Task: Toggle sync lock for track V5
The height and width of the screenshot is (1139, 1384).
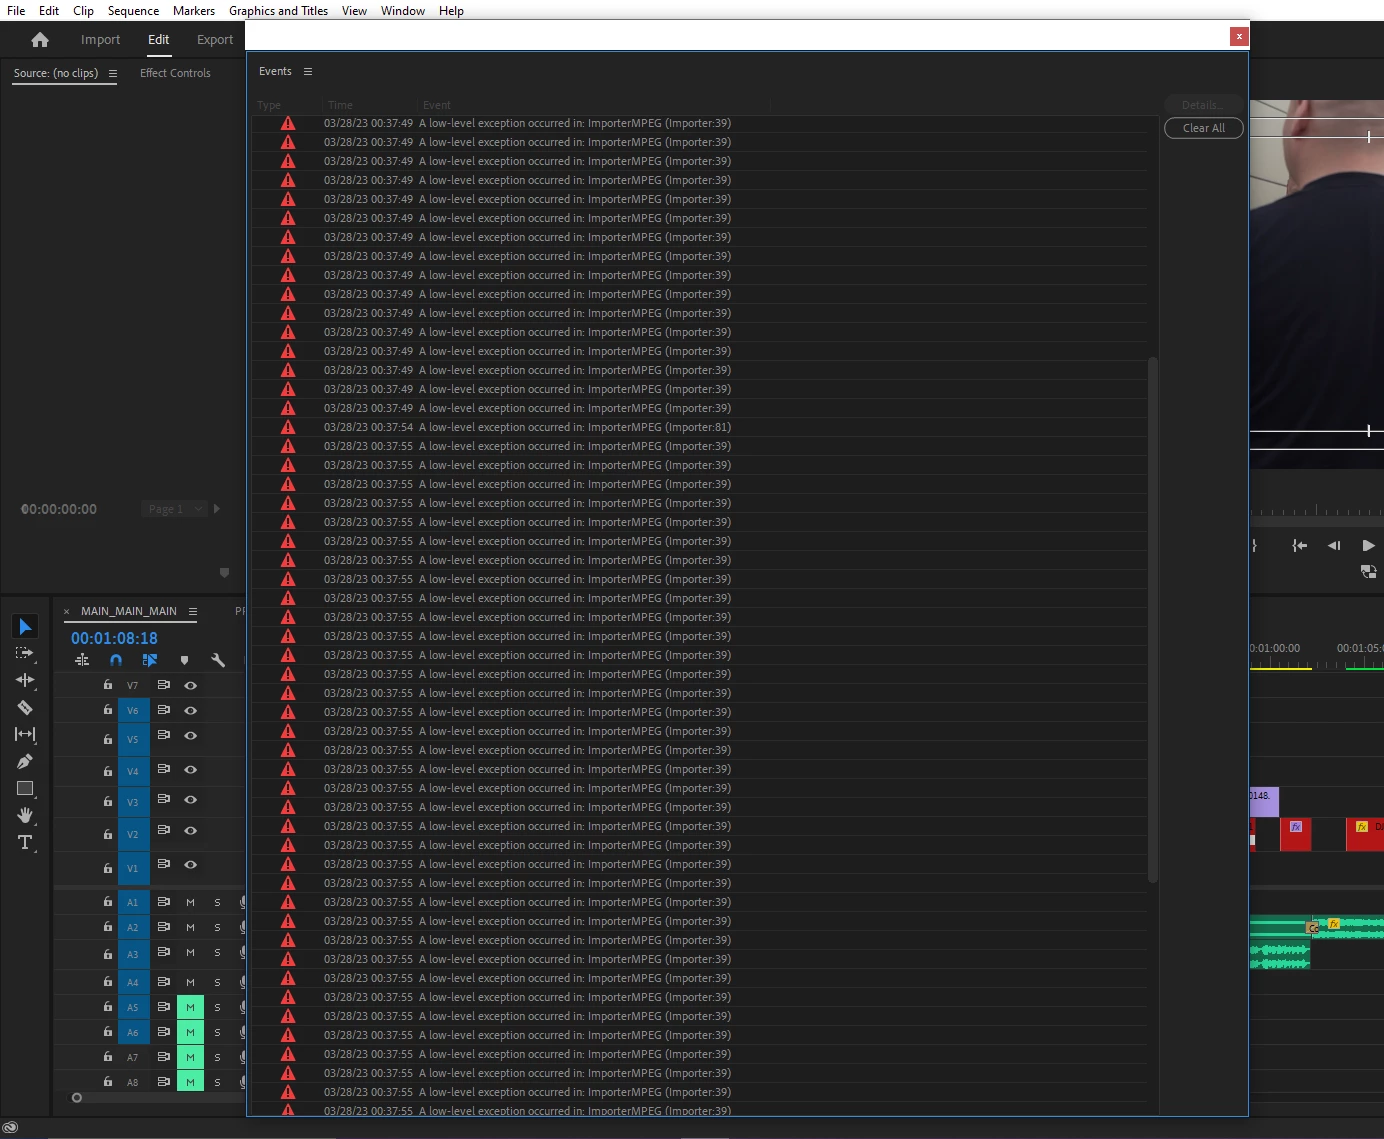Action: (x=163, y=735)
